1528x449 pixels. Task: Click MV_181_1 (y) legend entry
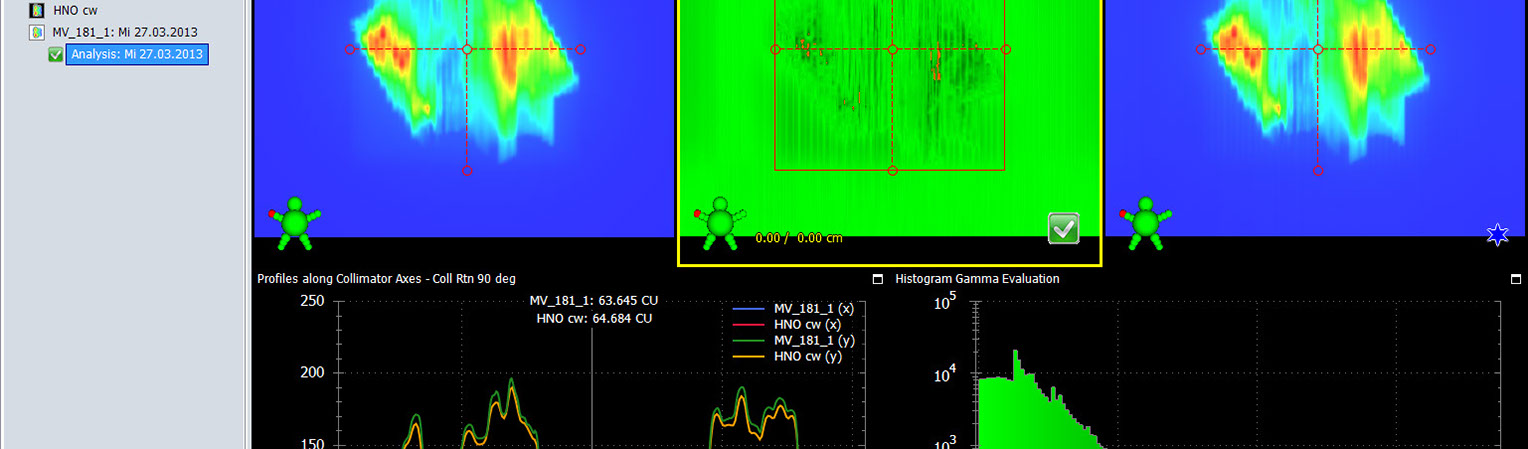click(792, 341)
